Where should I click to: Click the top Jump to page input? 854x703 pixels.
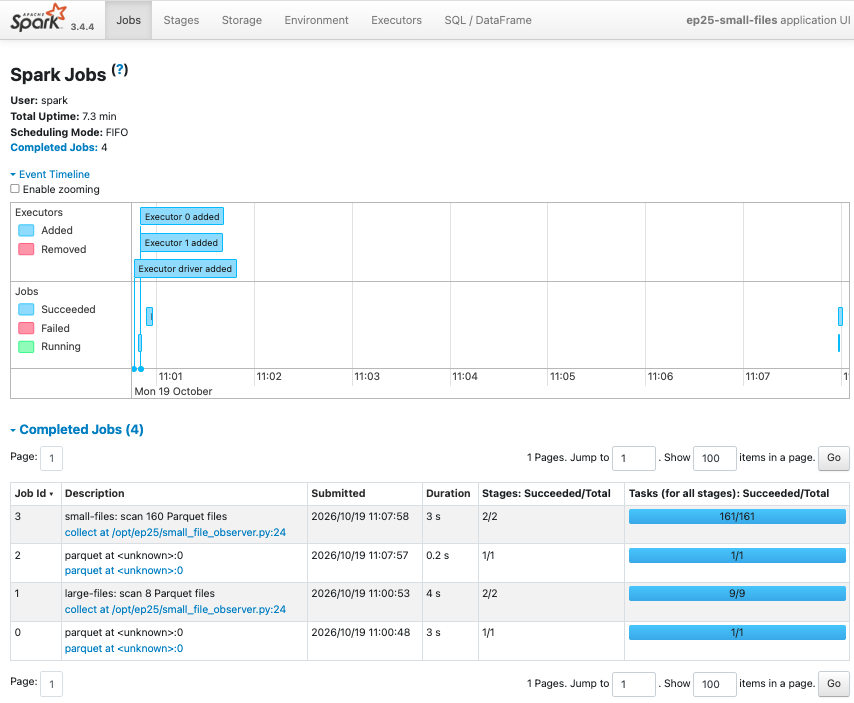(x=634, y=458)
